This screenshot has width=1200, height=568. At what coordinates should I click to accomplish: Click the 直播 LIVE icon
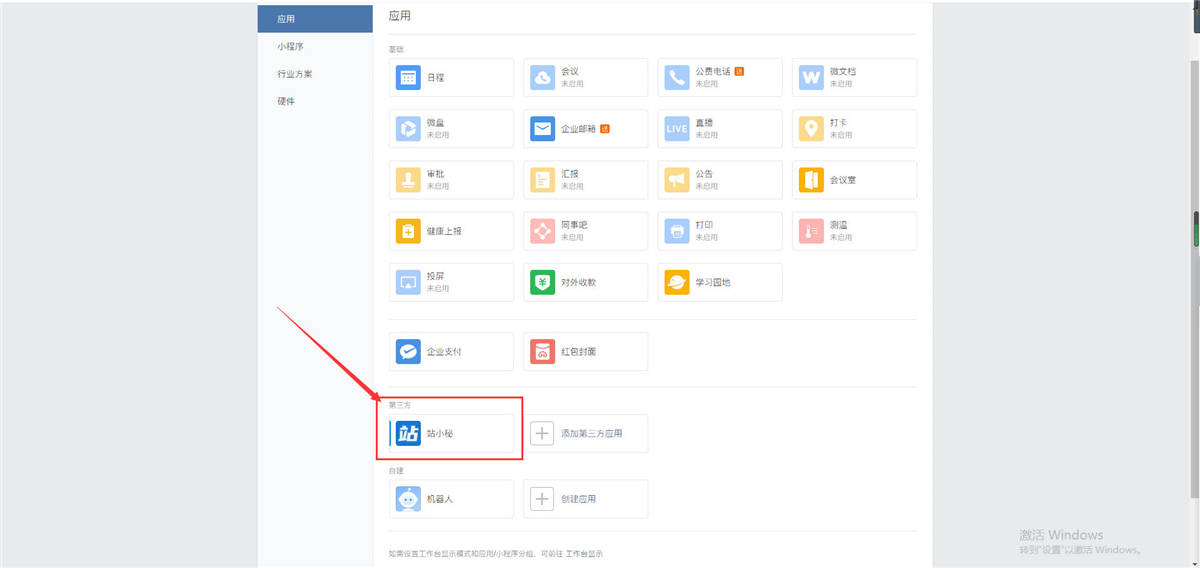coord(677,128)
